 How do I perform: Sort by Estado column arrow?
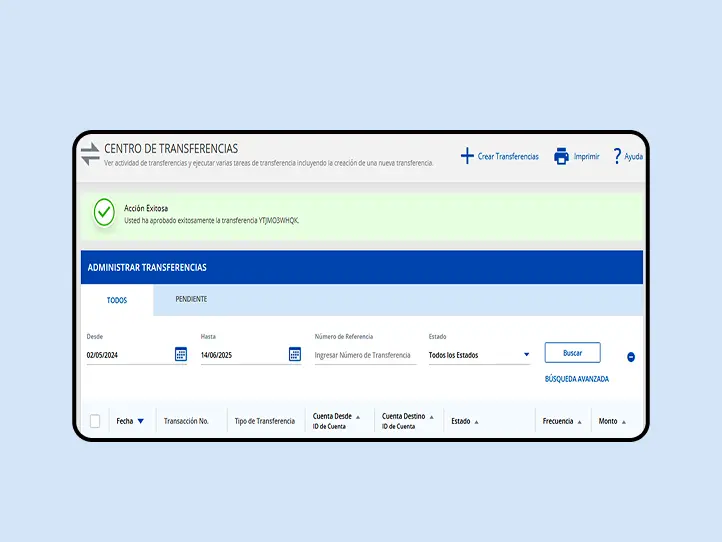coord(476,422)
